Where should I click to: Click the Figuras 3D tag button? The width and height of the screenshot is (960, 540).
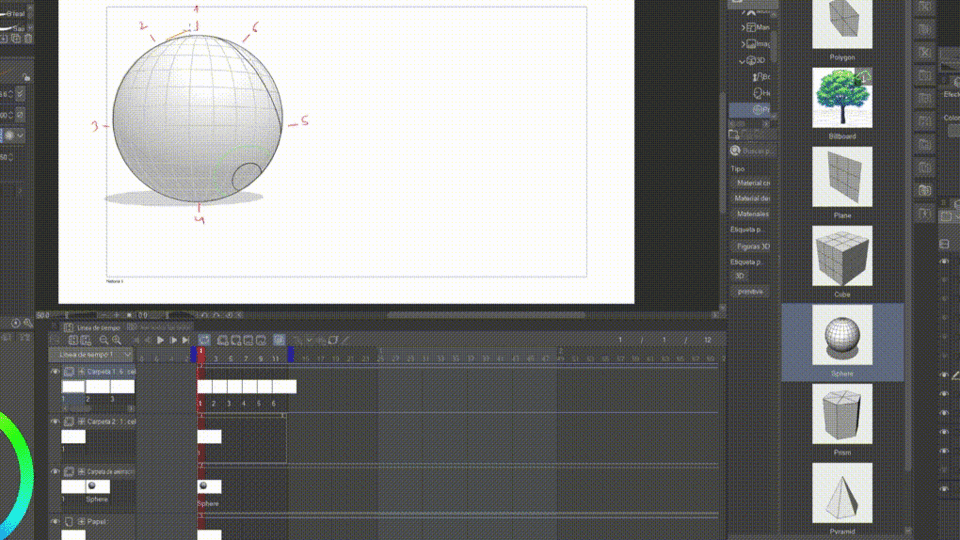(751, 245)
